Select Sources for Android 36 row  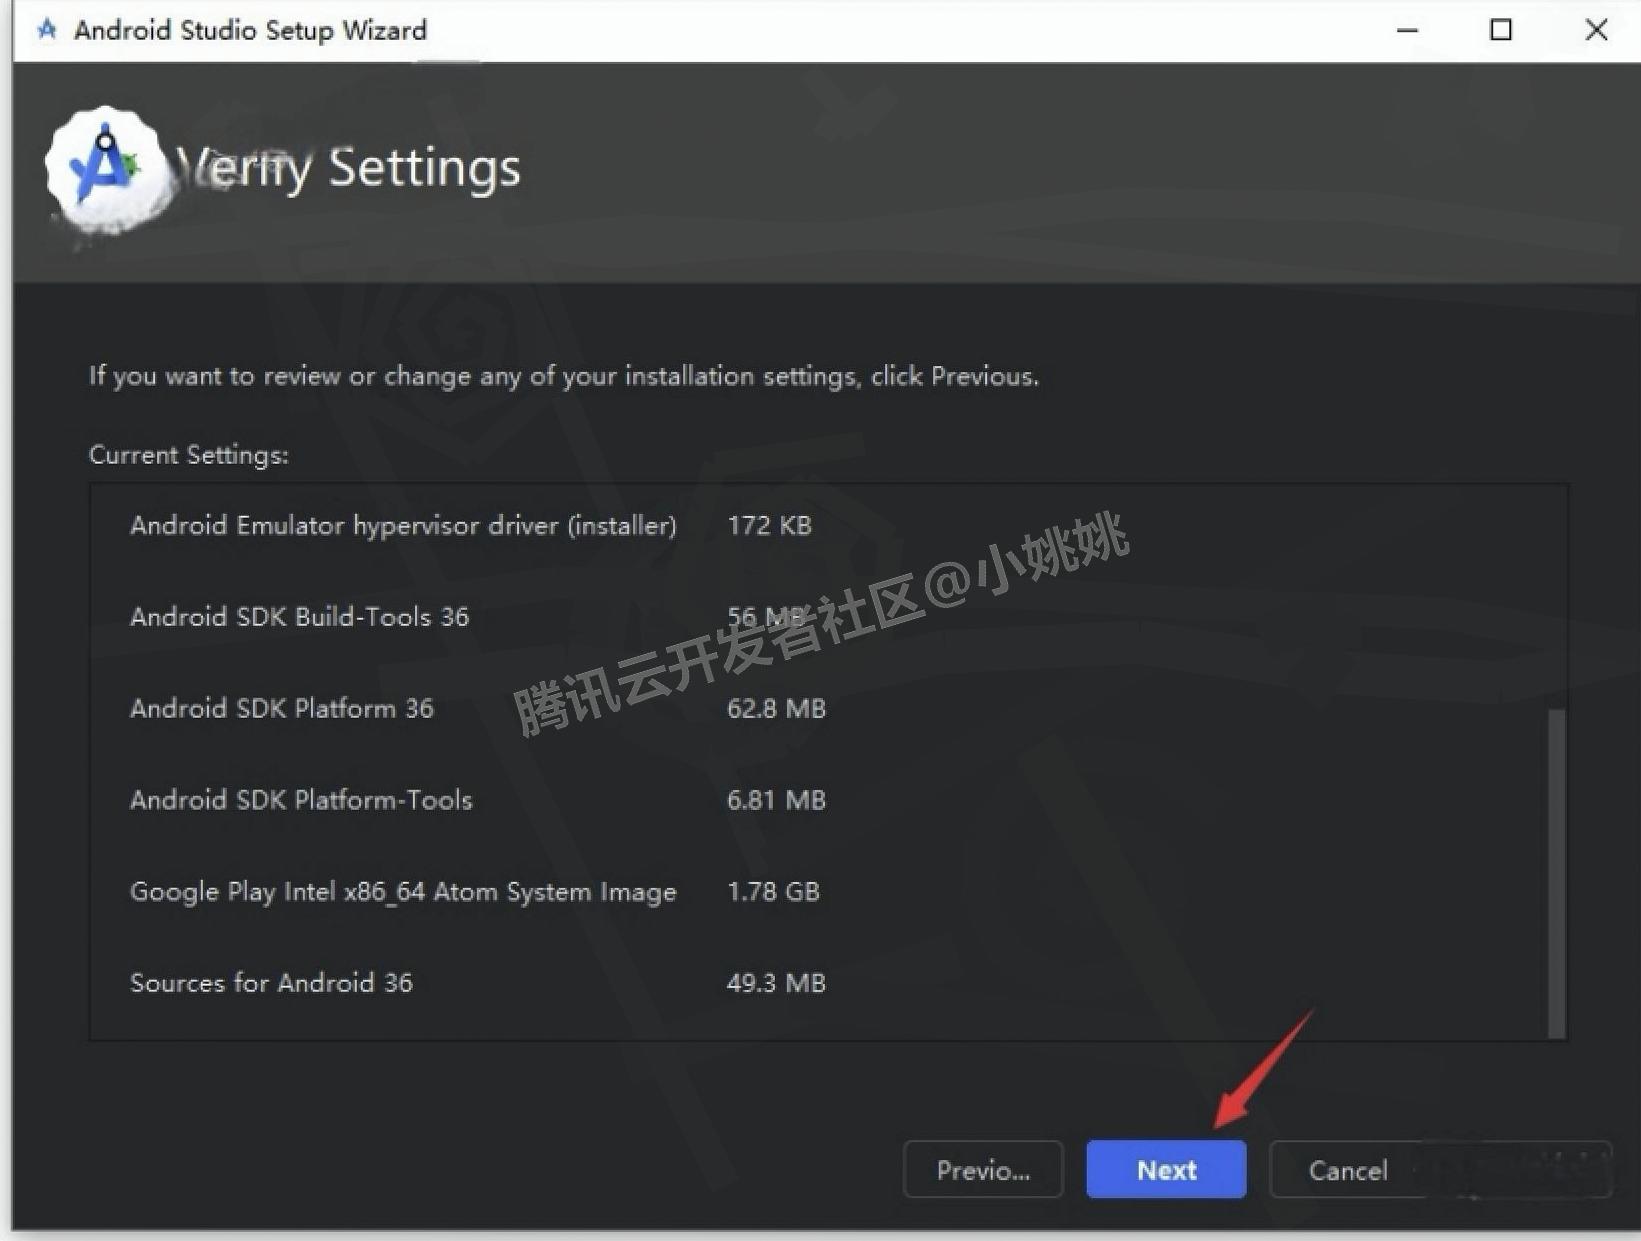point(271,982)
